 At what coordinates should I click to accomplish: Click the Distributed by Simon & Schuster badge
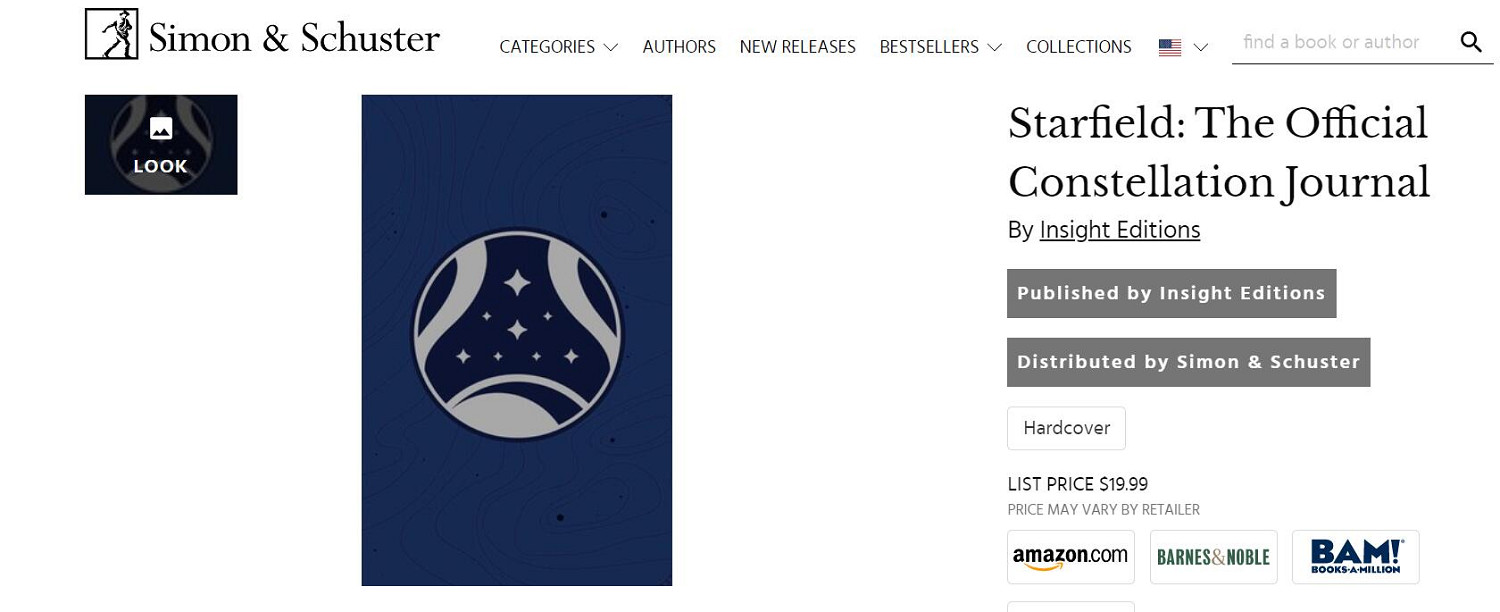point(1188,362)
